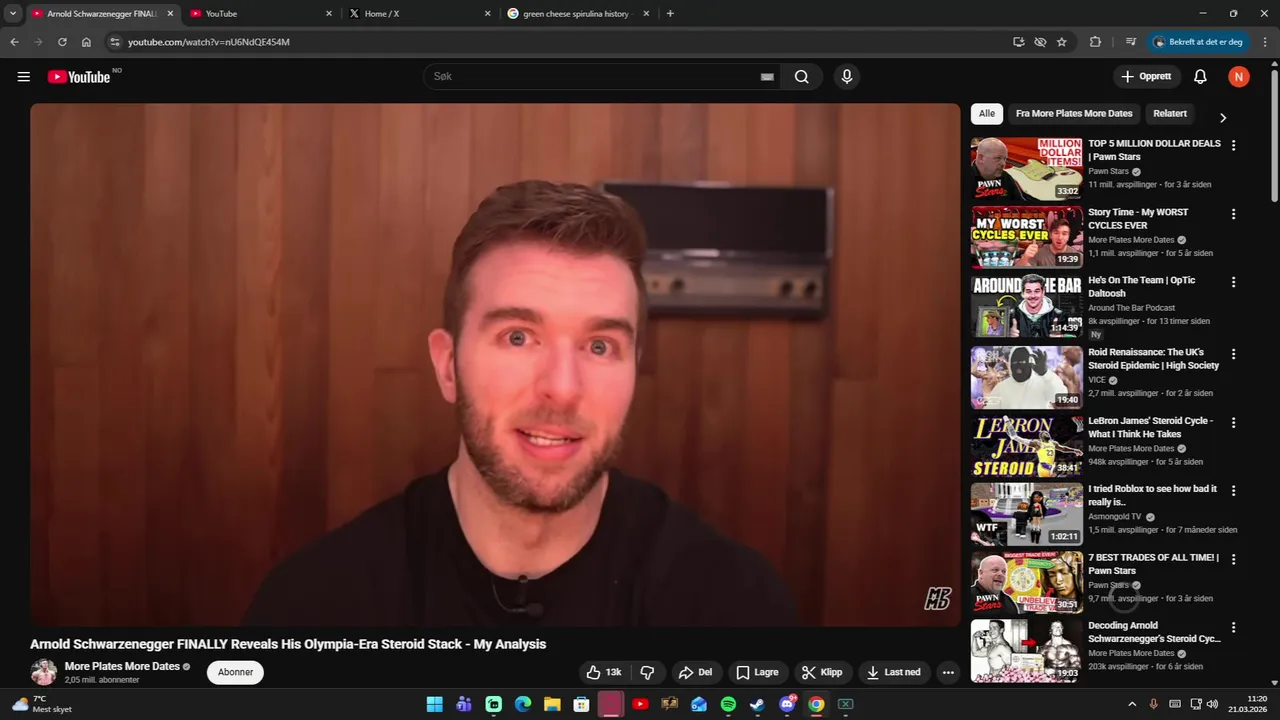This screenshot has height=720, width=1280.
Task: Open the account avatar N menu
Action: pyautogui.click(x=1239, y=77)
